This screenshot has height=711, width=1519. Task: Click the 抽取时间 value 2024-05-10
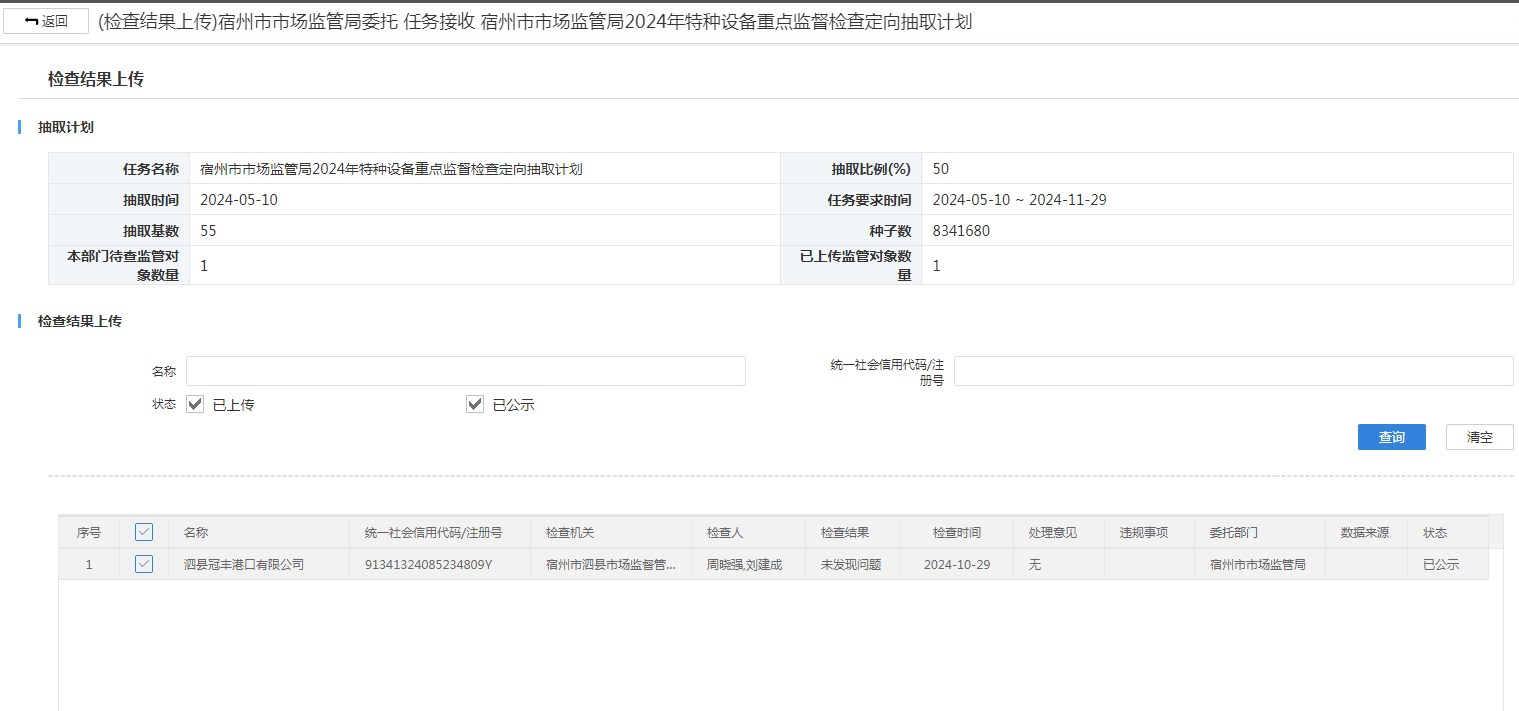pyautogui.click(x=239, y=200)
